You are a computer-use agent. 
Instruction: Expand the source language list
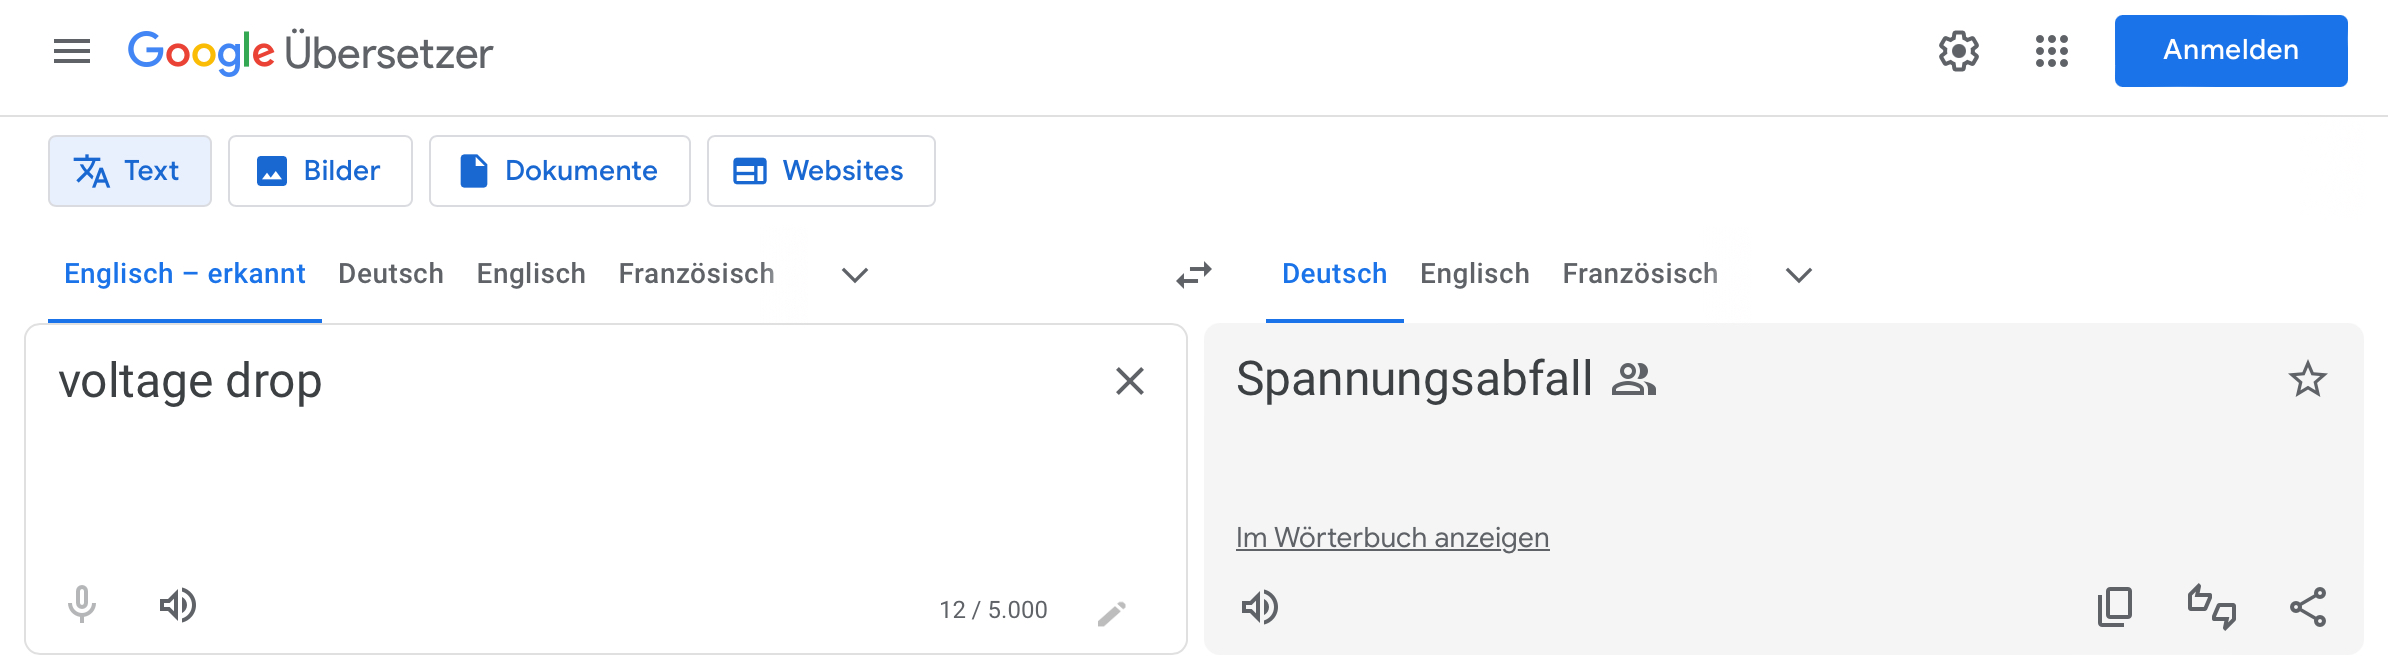point(855,275)
